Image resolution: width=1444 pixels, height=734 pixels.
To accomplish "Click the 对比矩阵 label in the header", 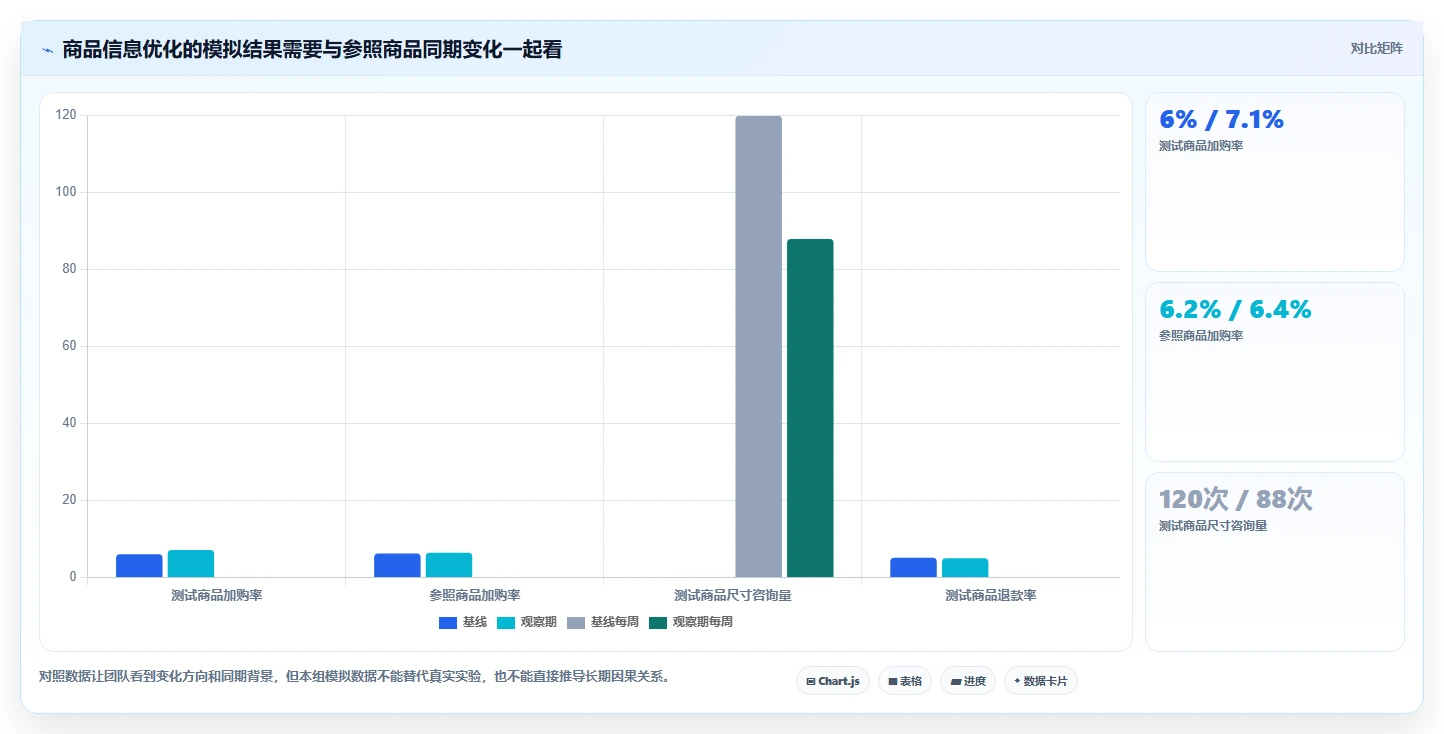I will [x=1376, y=49].
